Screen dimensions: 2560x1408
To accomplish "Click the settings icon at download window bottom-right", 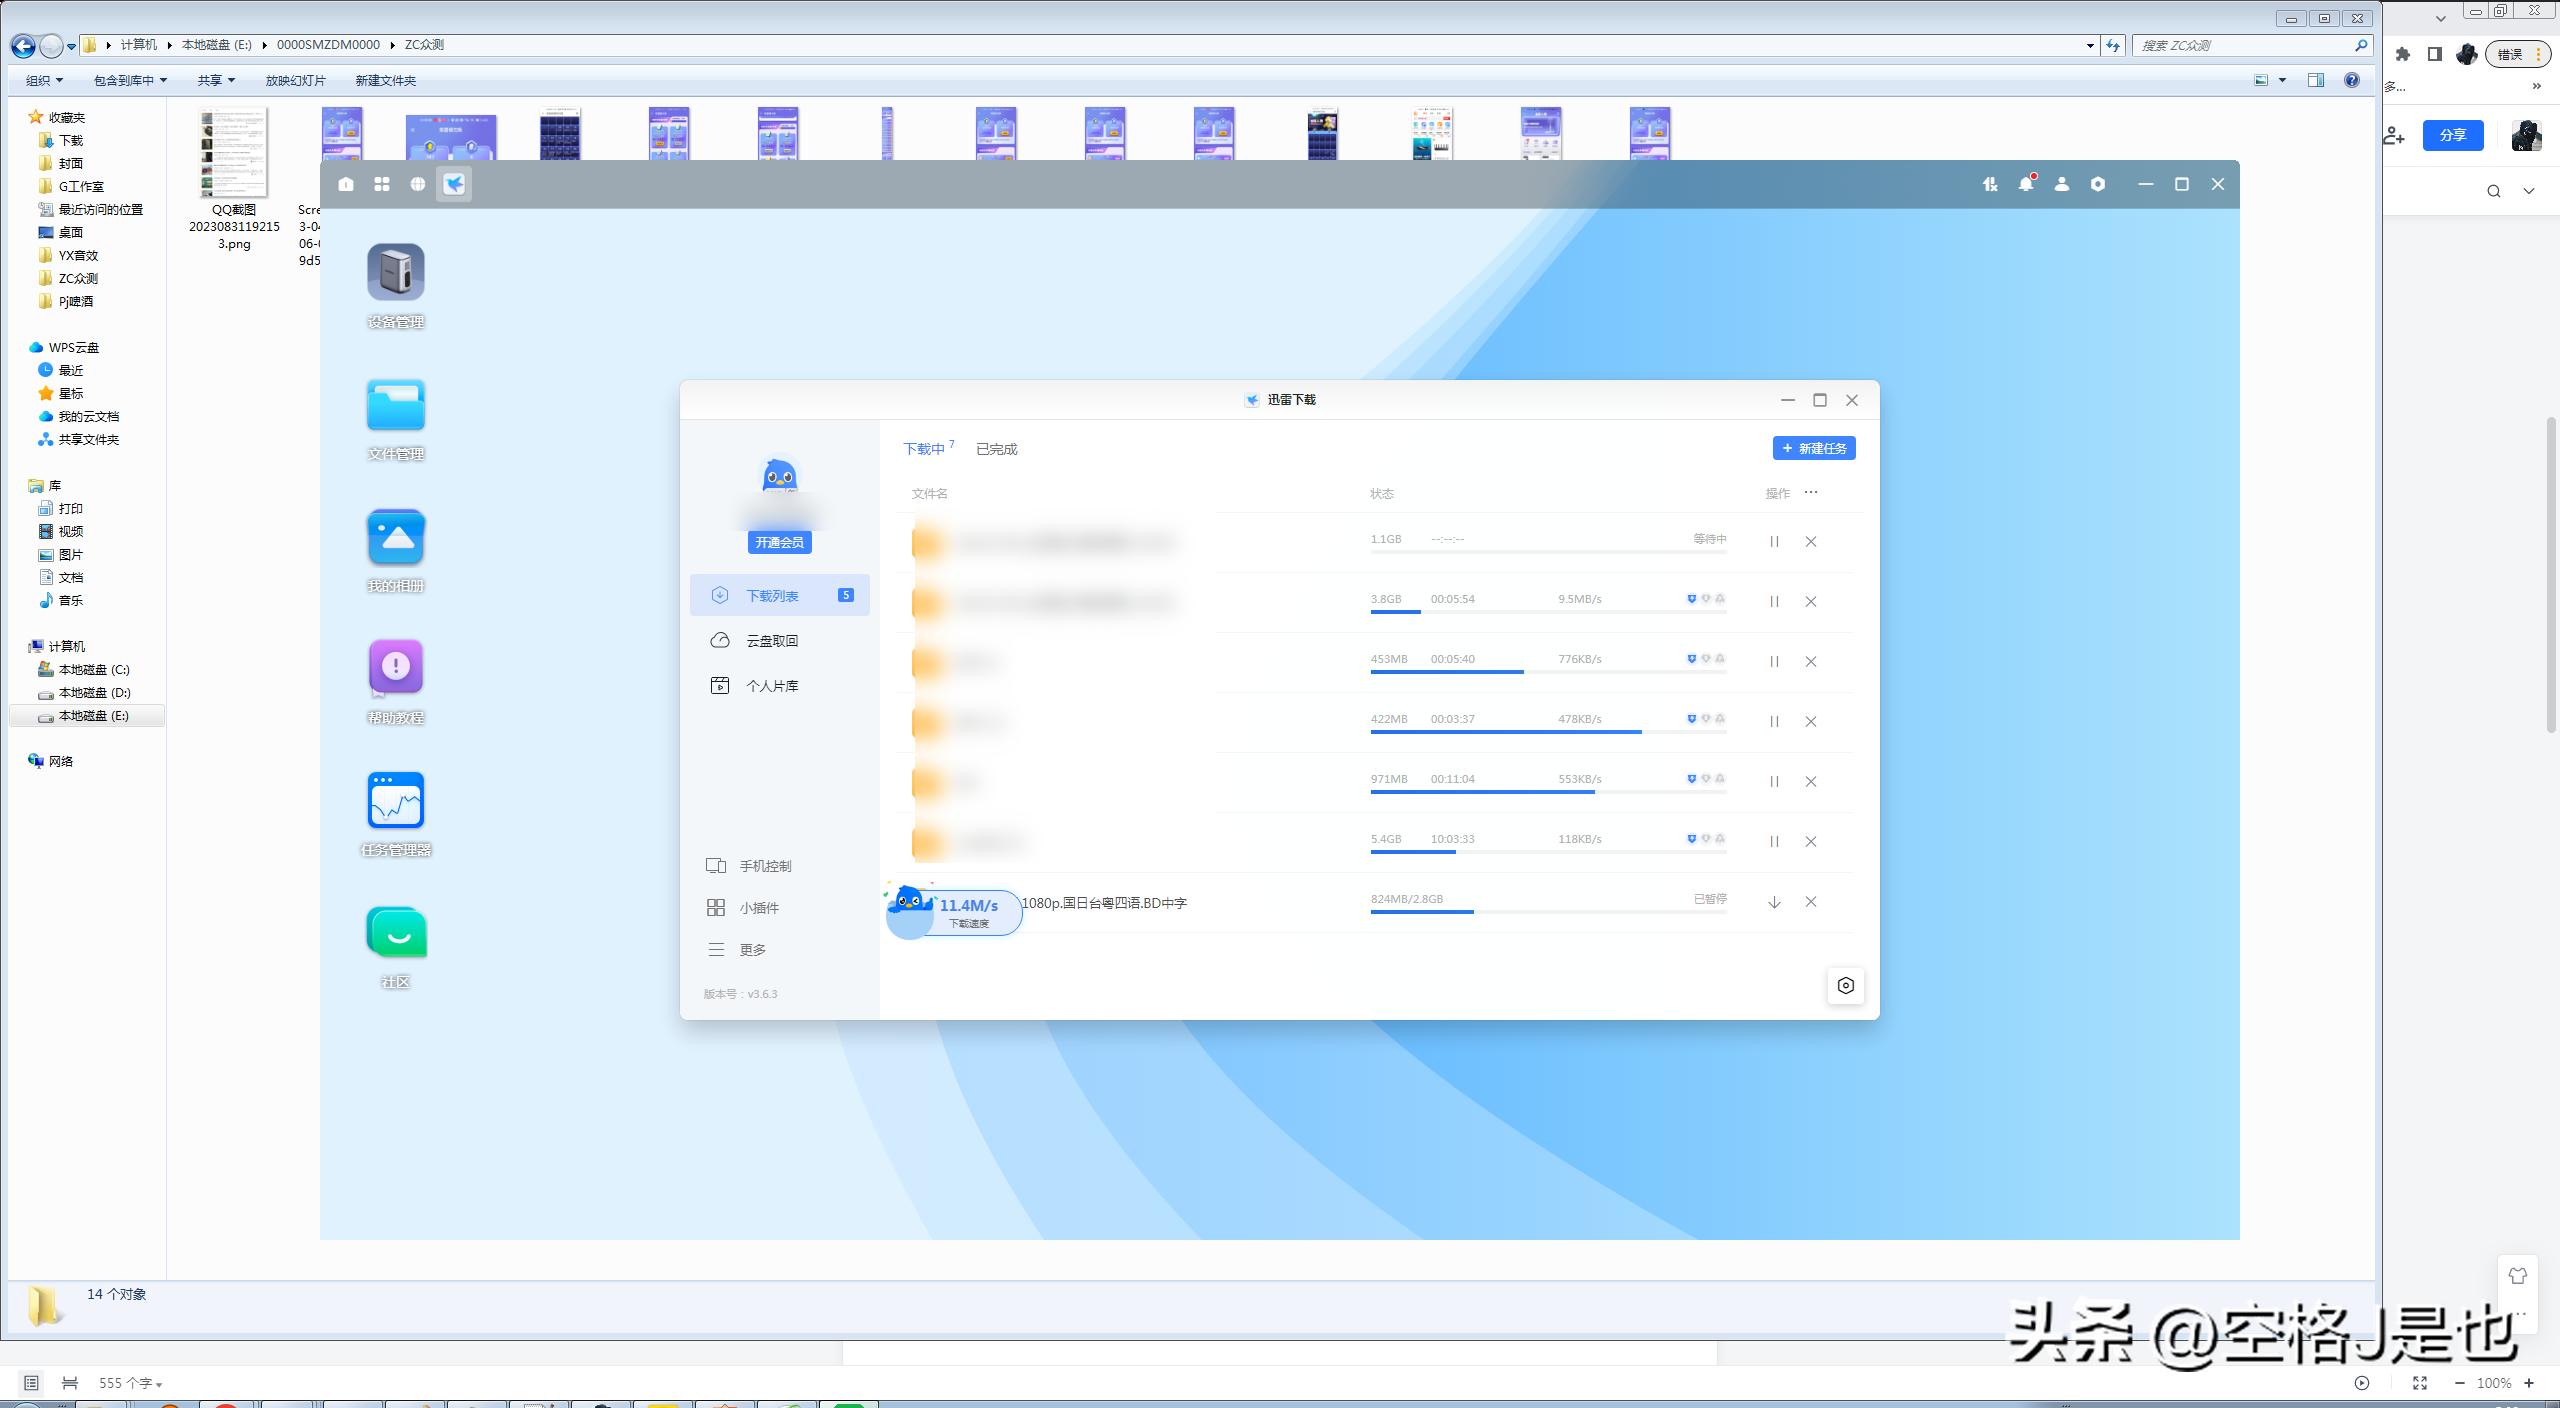I will point(1845,985).
